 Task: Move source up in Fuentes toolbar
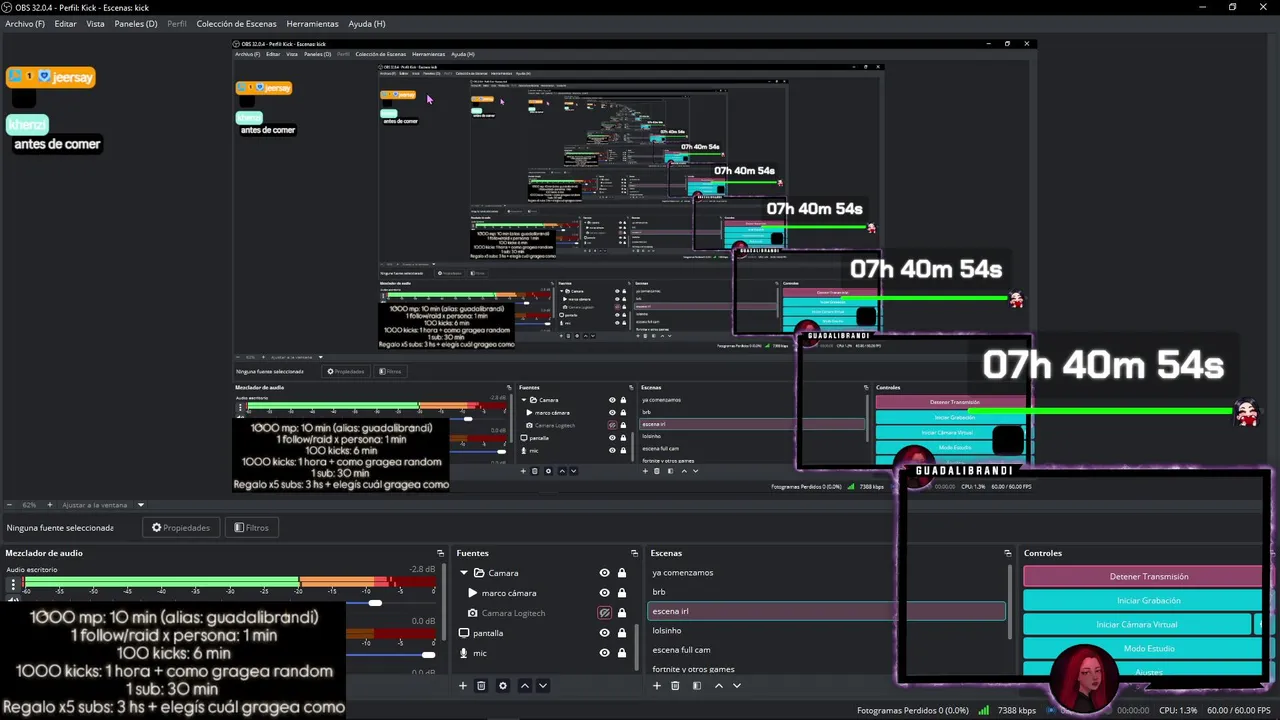coord(524,686)
